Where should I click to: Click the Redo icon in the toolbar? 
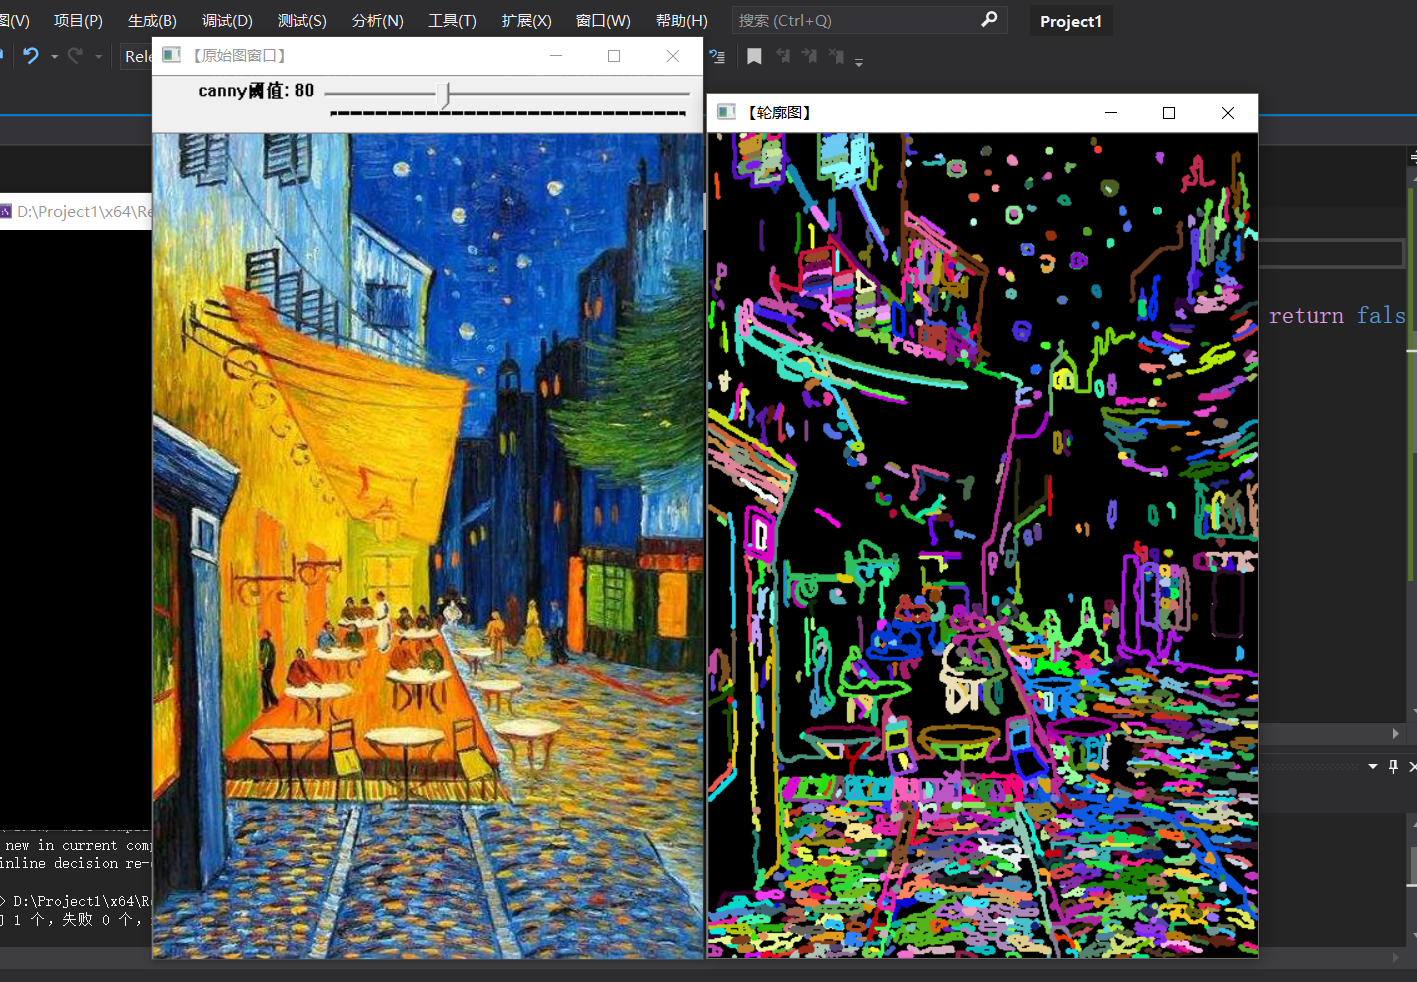point(75,56)
